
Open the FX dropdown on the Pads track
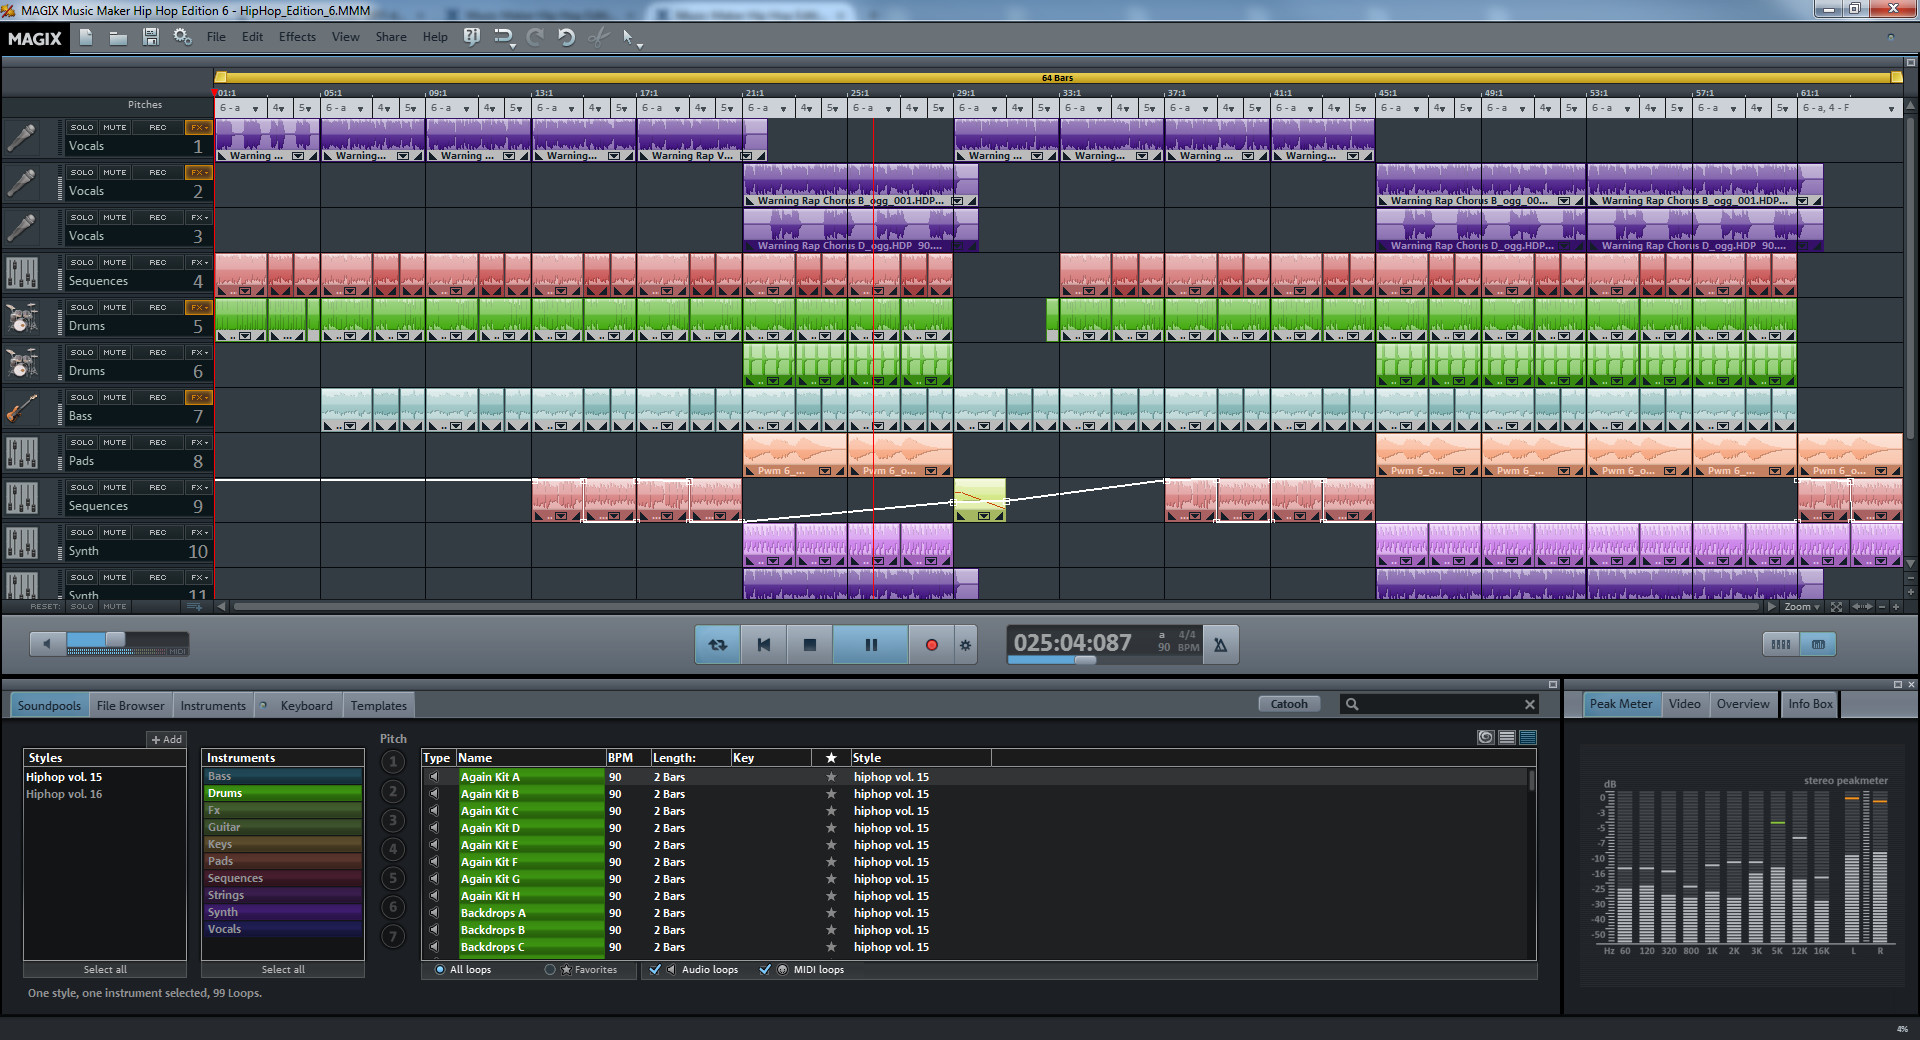197,442
